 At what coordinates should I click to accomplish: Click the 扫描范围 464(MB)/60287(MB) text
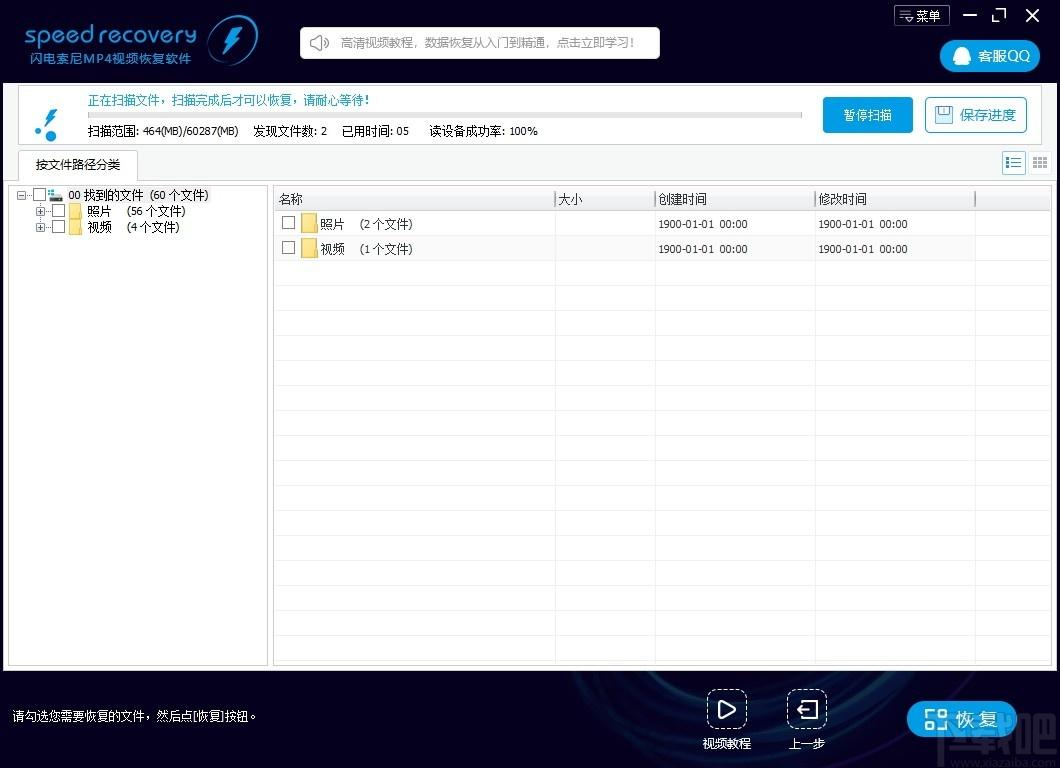pos(163,131)
